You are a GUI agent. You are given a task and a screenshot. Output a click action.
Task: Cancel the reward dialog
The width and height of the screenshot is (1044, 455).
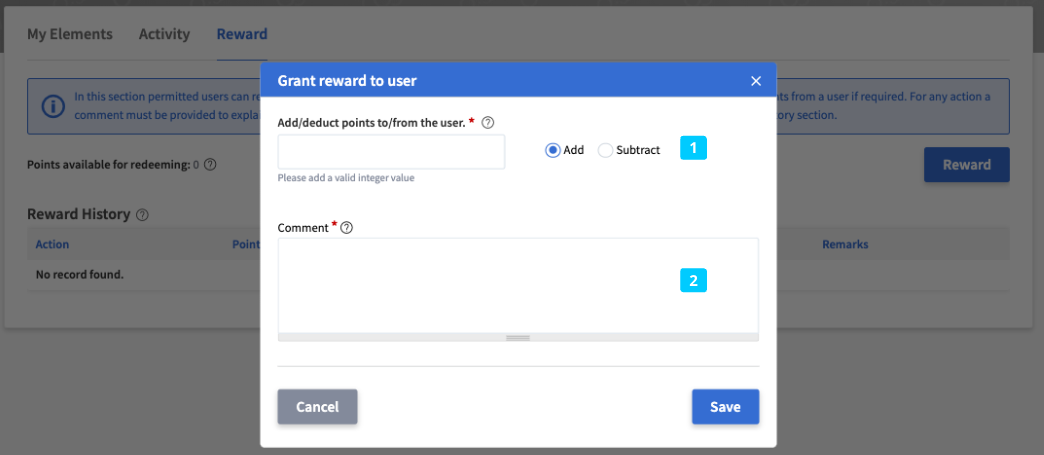coord(317,407)
